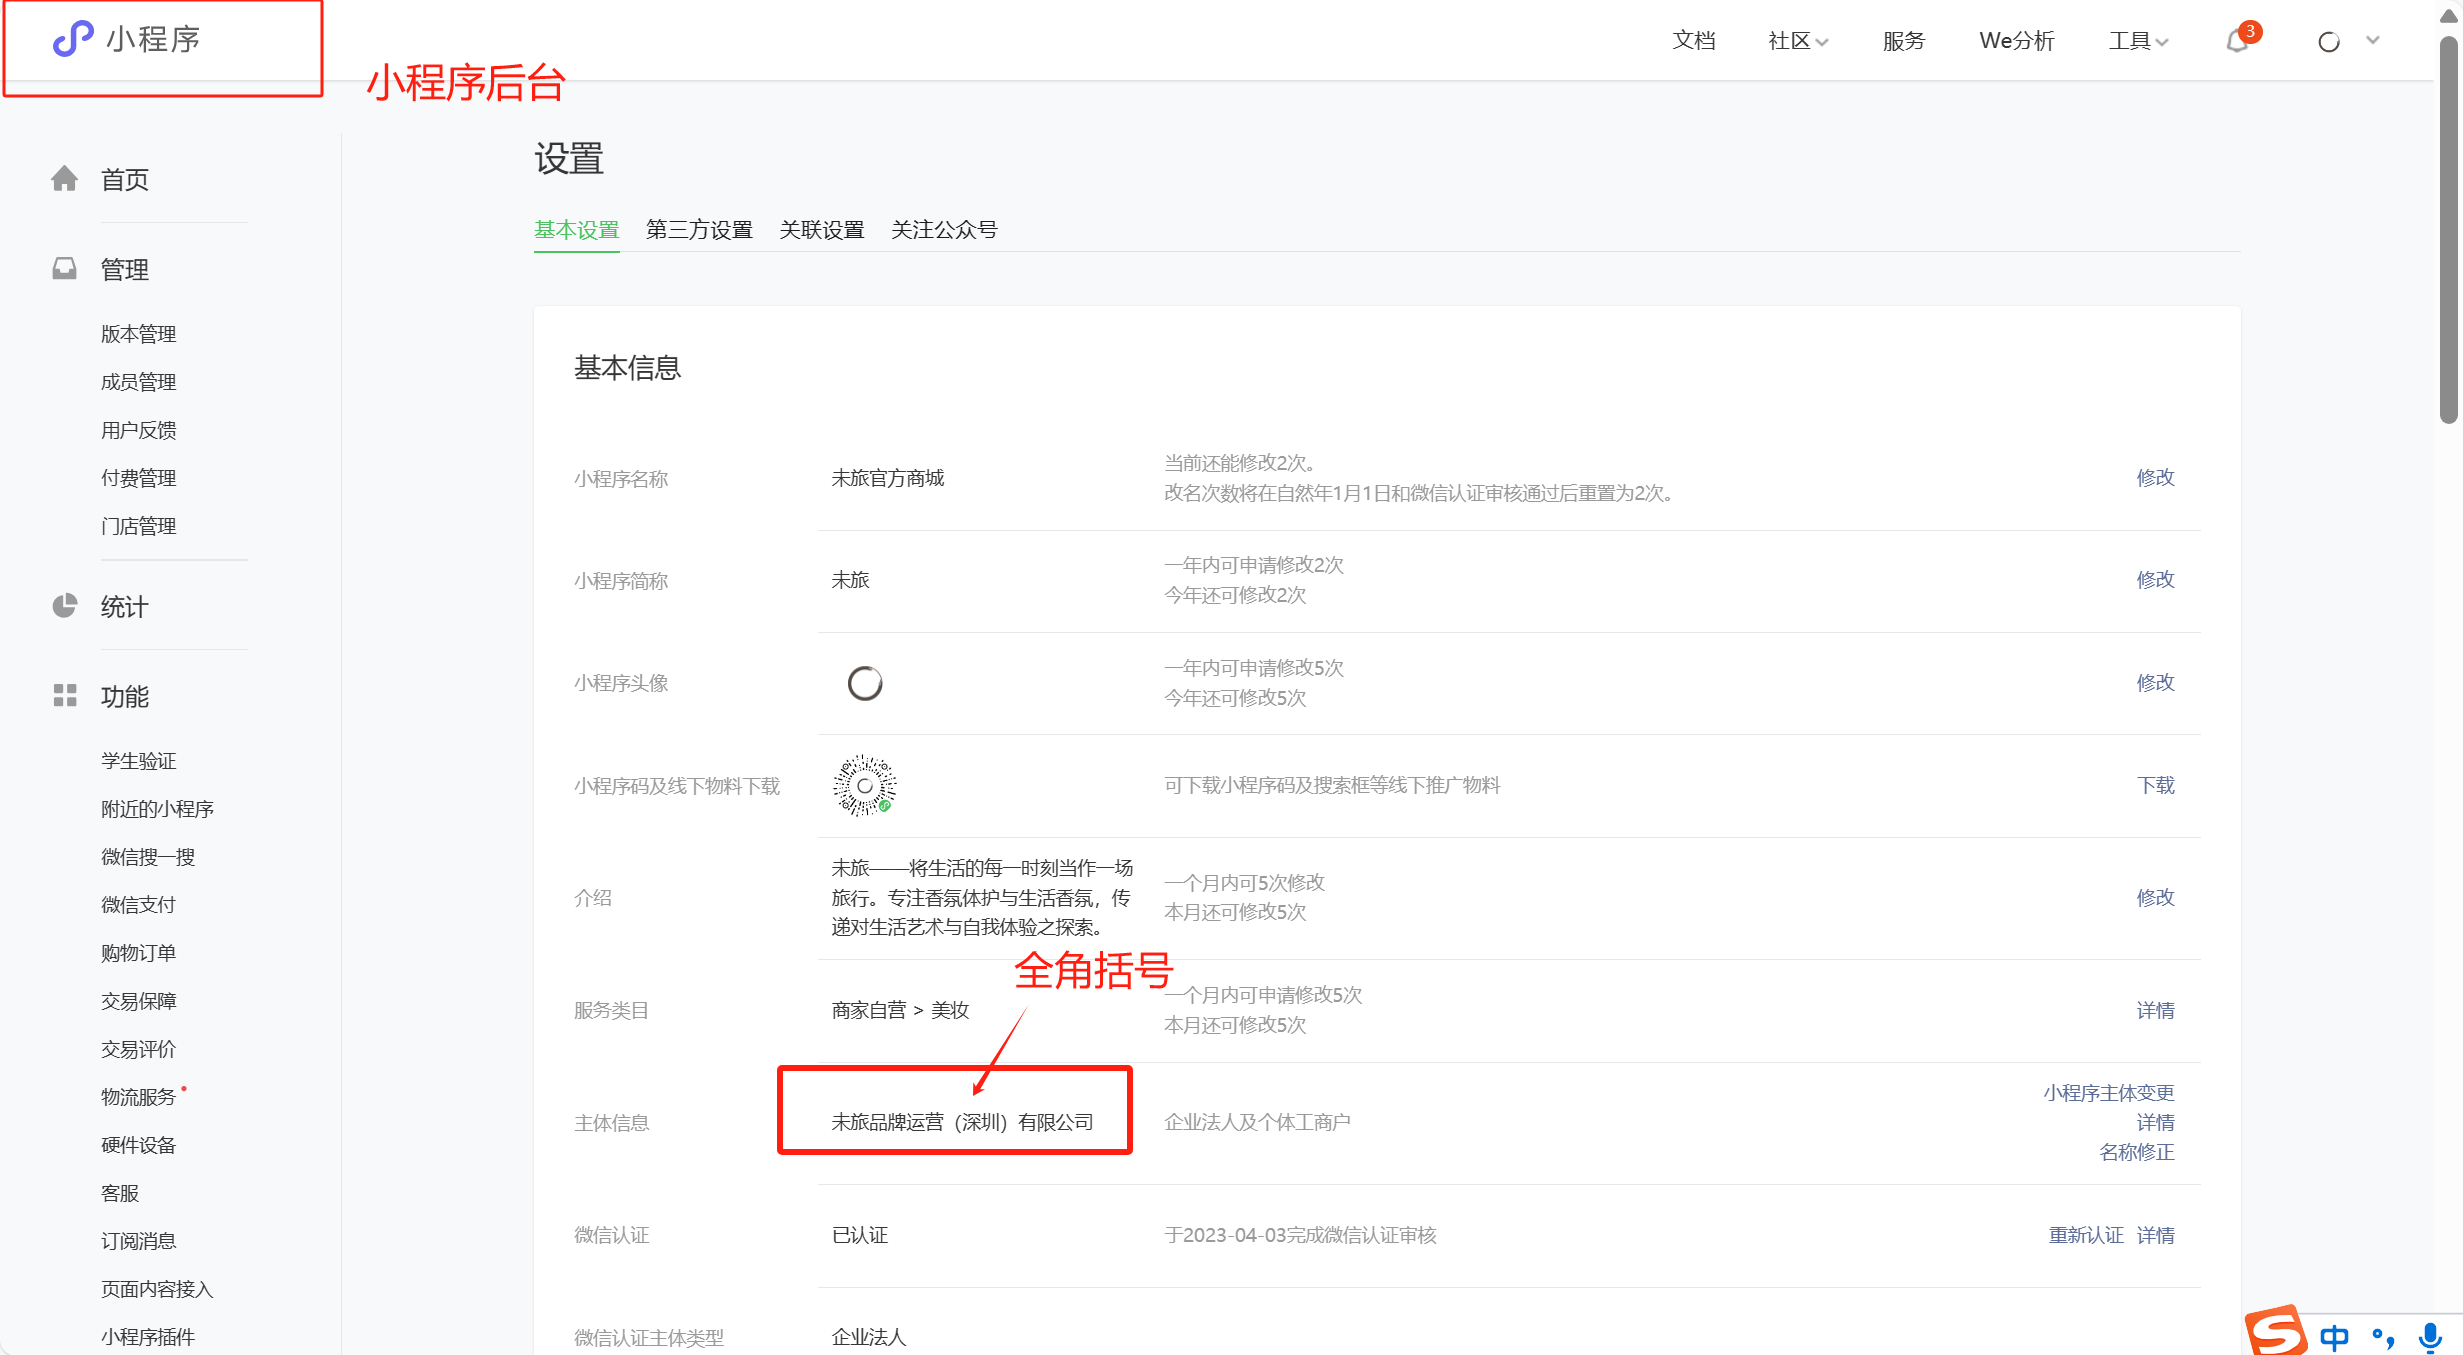Open the account dropdown arrow at top right

coord(2373,41)
